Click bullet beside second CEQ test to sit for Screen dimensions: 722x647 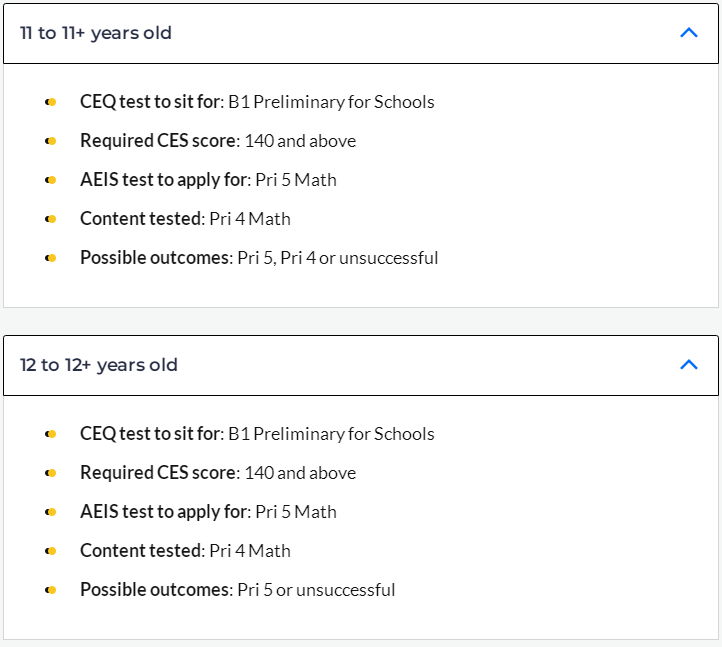coord(51,434)
